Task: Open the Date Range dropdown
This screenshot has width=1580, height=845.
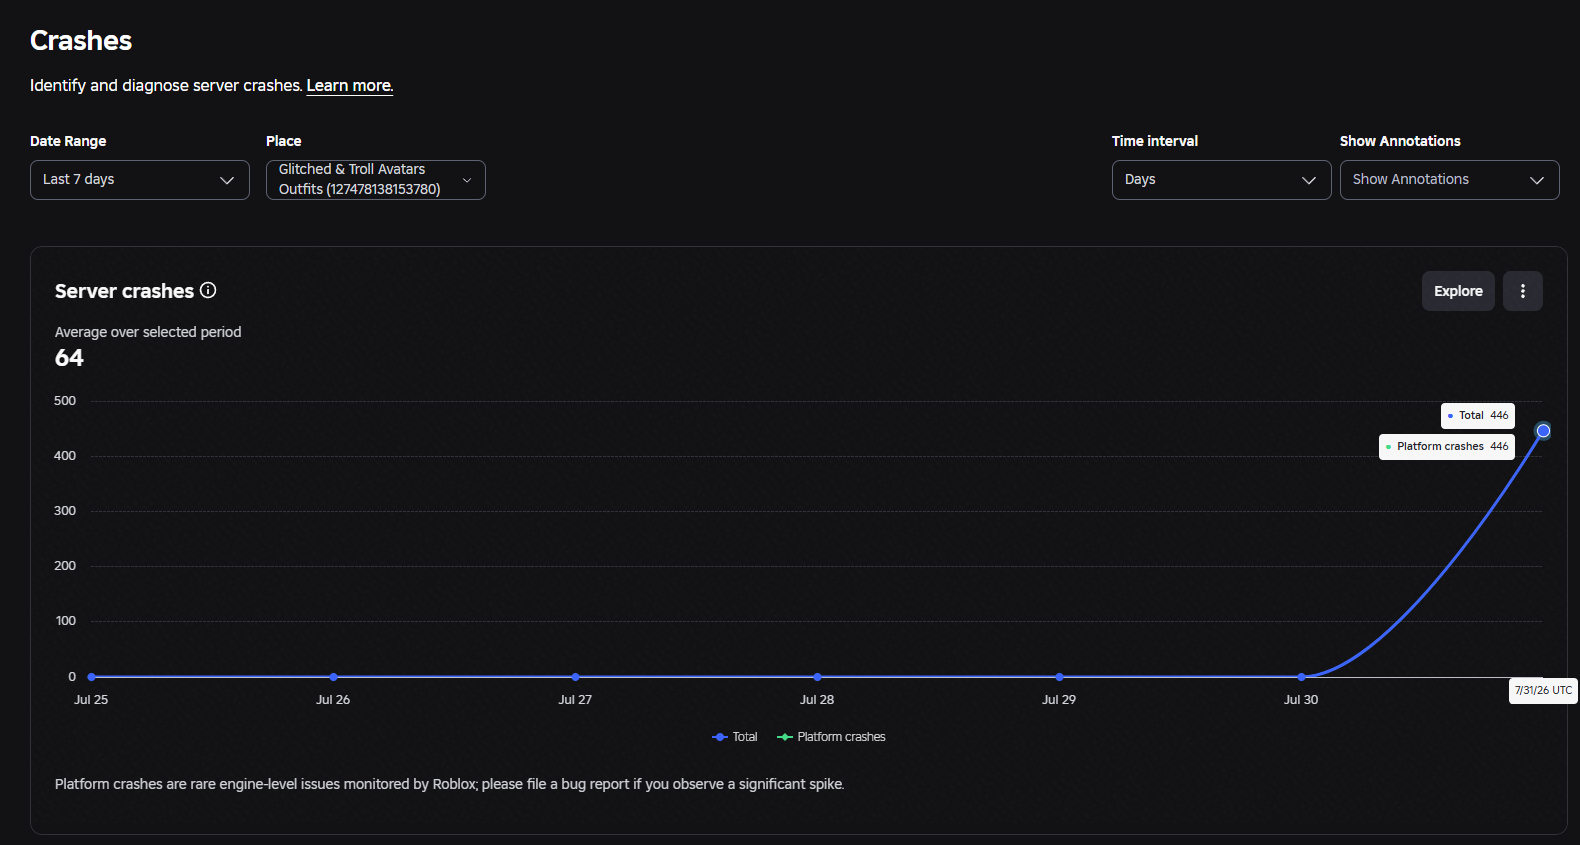Action: pos(140,180)
